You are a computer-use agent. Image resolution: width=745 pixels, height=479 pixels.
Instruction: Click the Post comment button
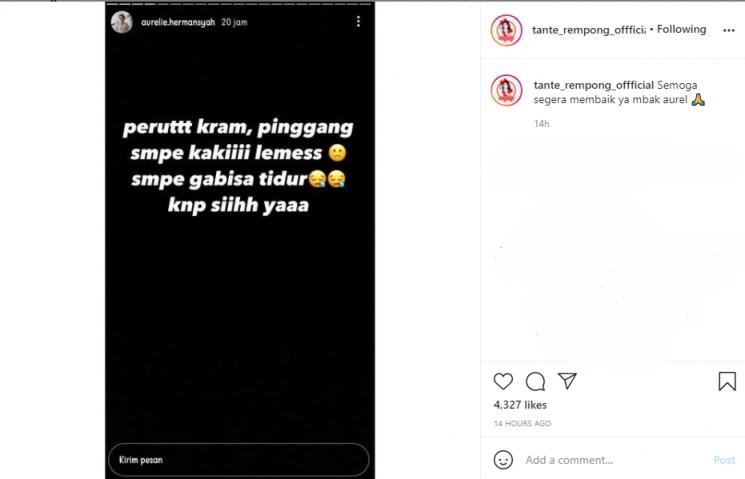pos(724,460)
